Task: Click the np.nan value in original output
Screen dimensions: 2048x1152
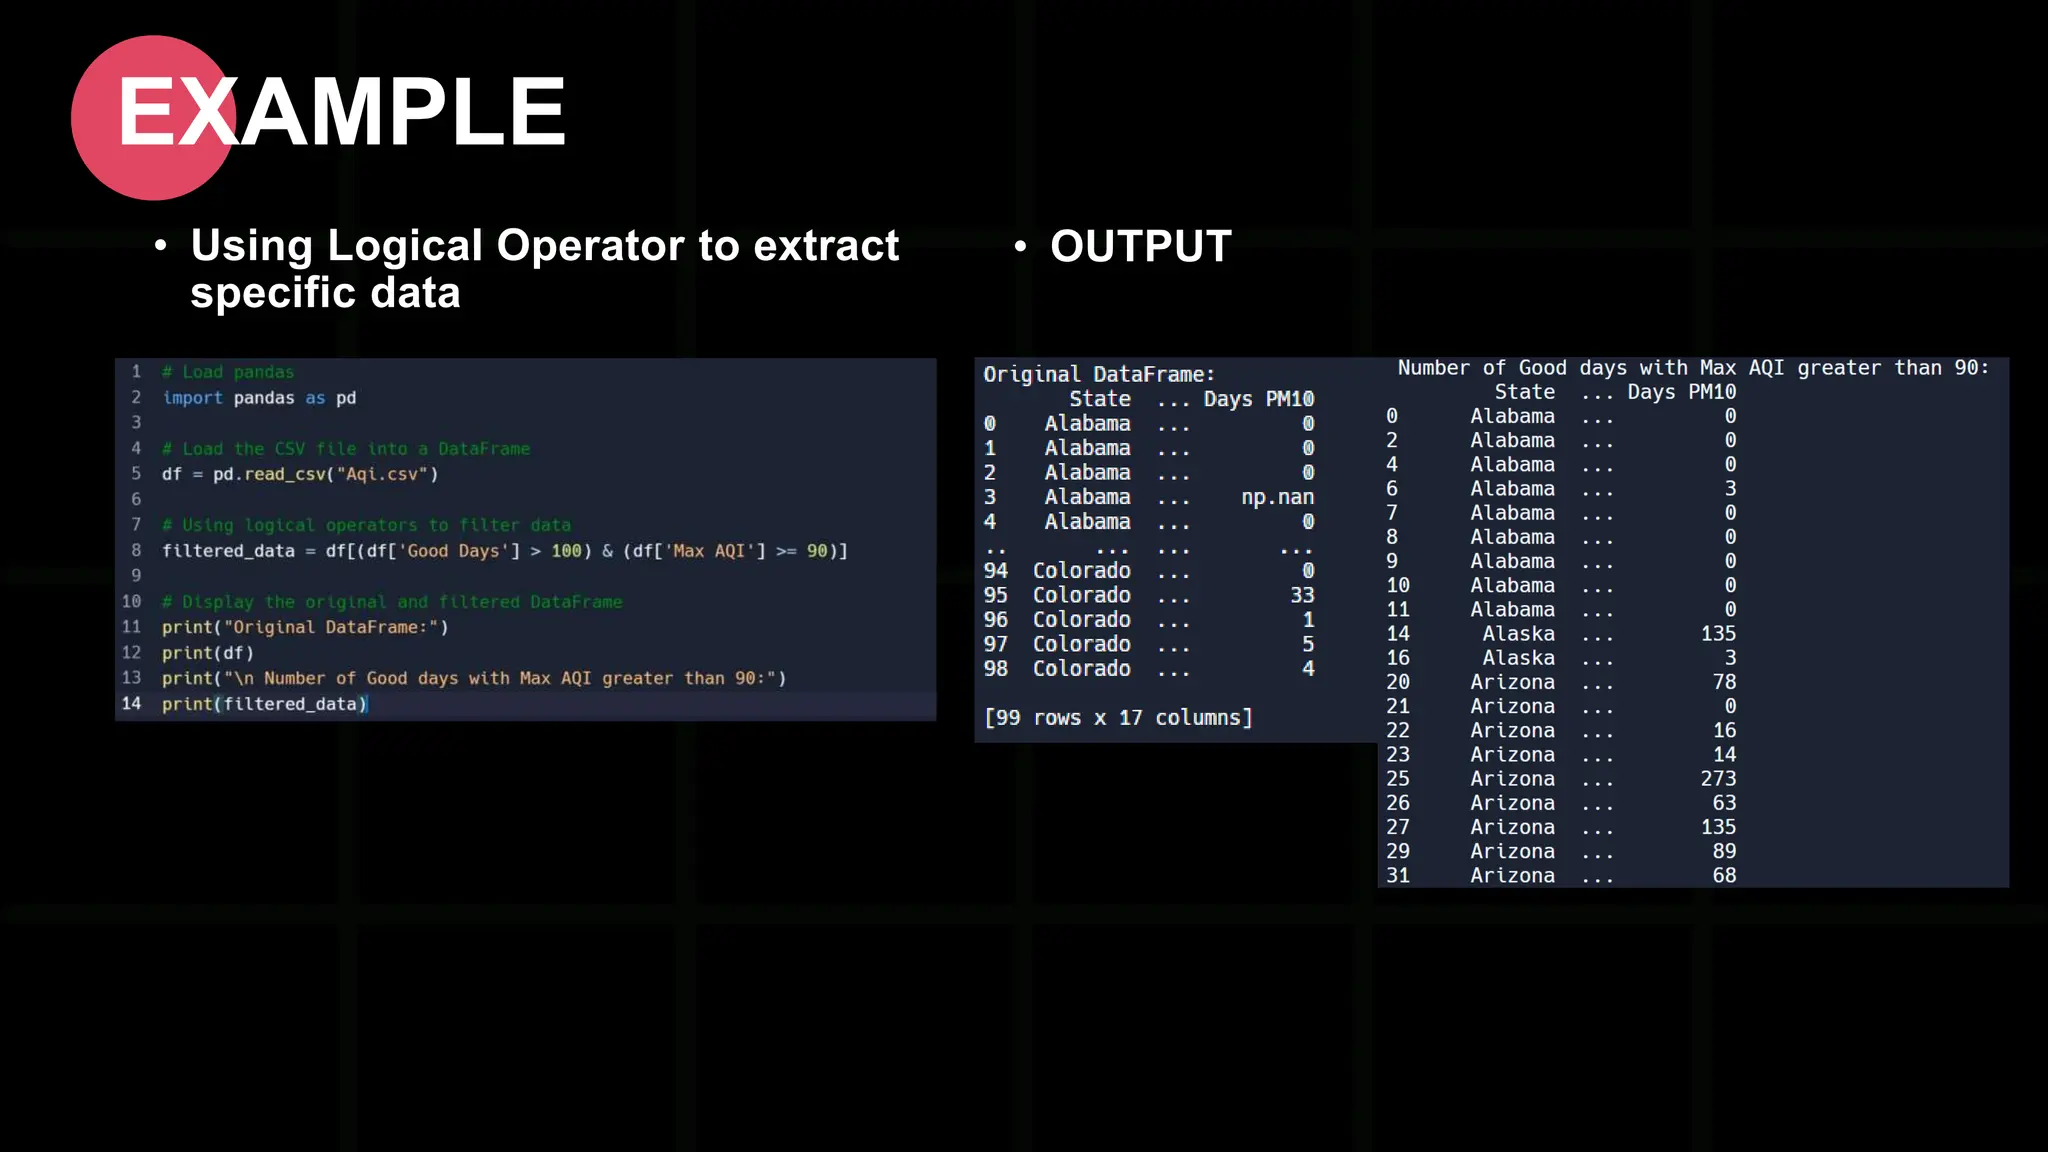Action: point(1277,497)
